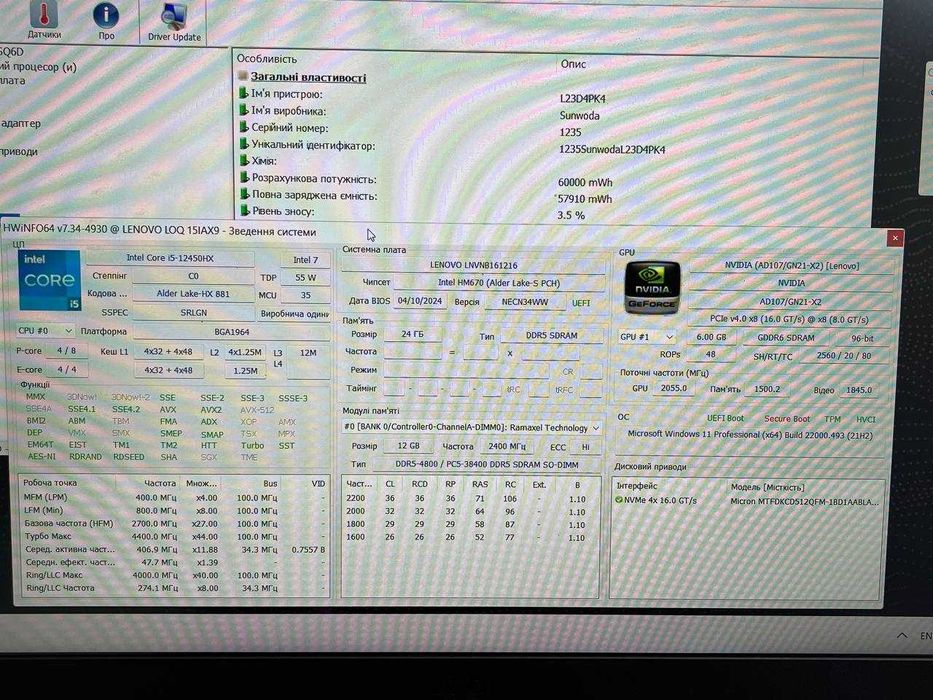The image size is (933, 700).
Task: Click the 60000 mWh design capacity value
Action: point(585,182)
